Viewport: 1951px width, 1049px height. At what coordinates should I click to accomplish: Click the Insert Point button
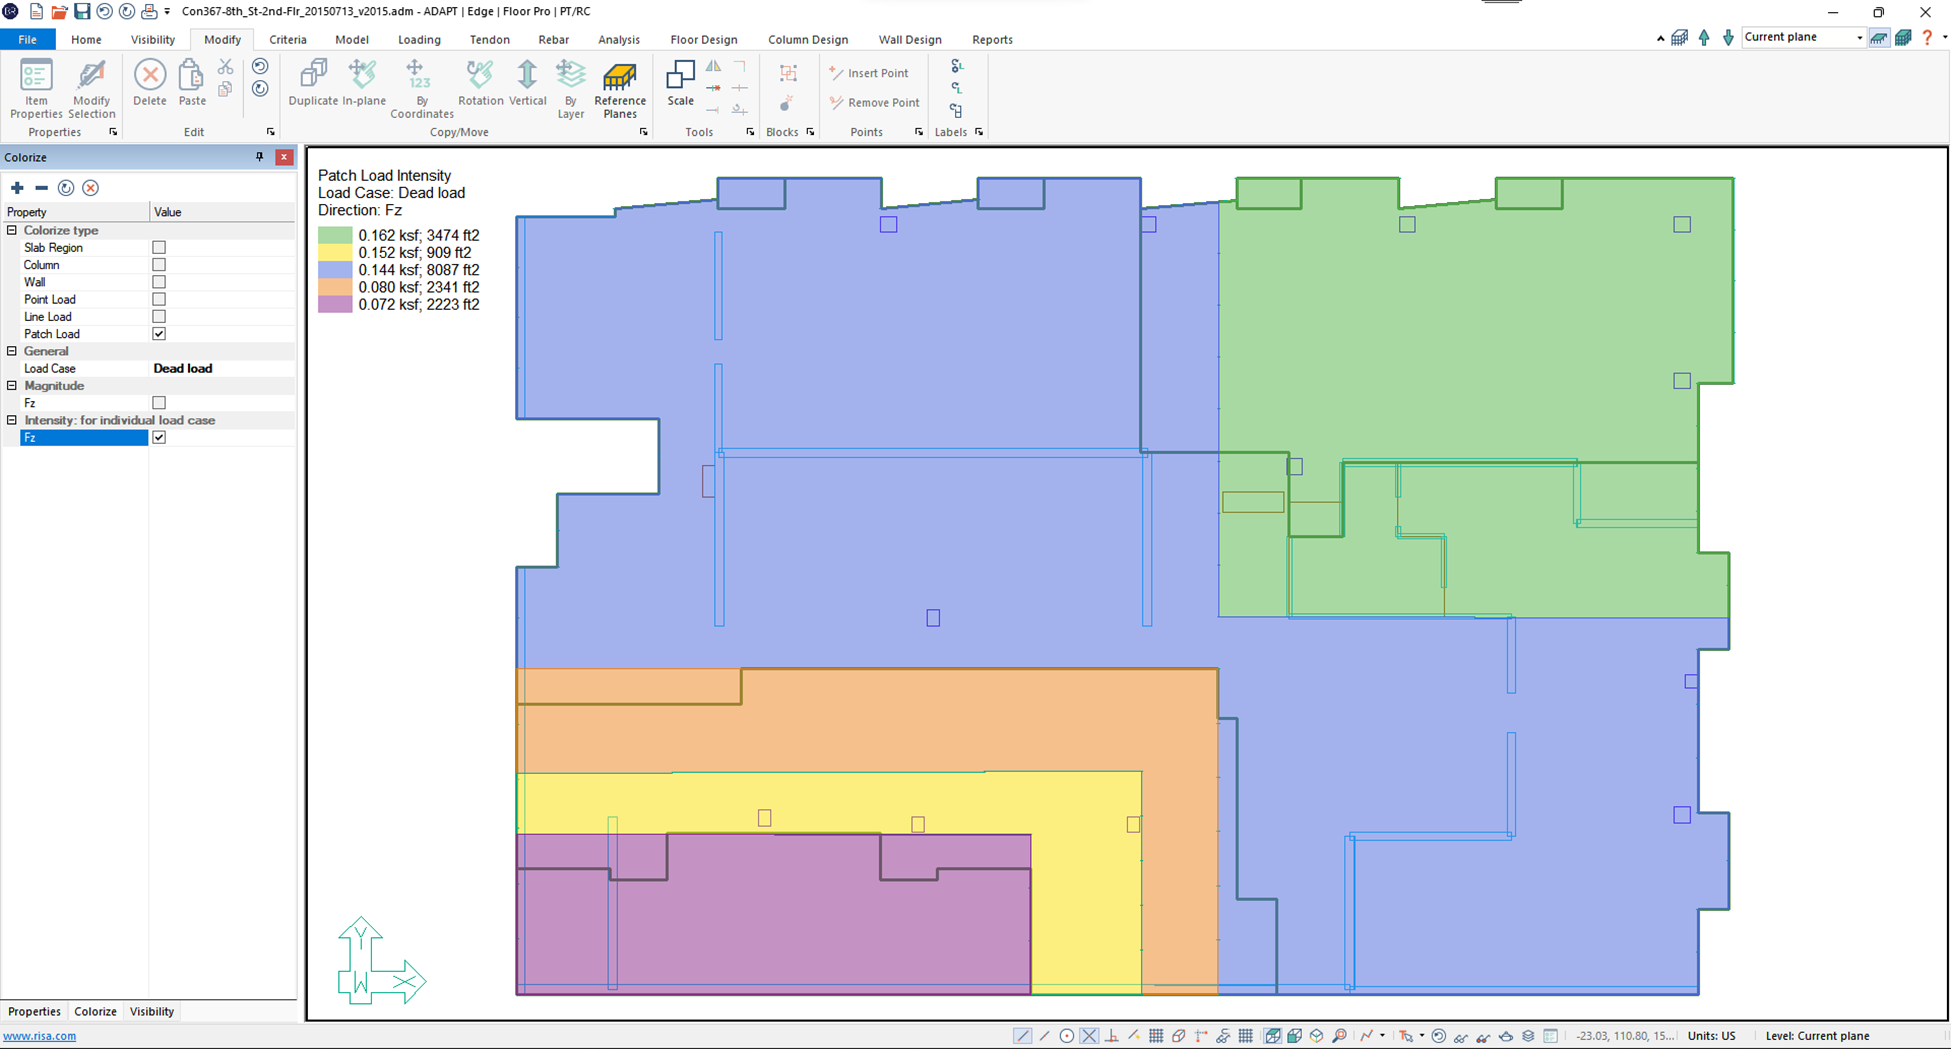click(x=869, y=73)
